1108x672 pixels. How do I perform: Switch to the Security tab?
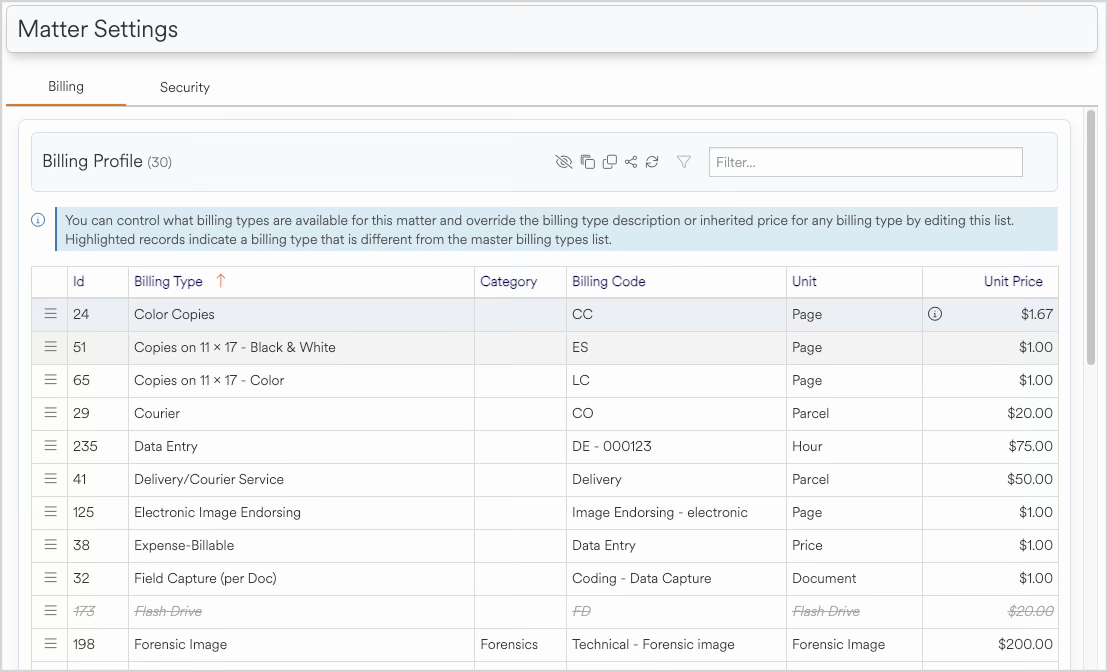click(x=184, y=88)
